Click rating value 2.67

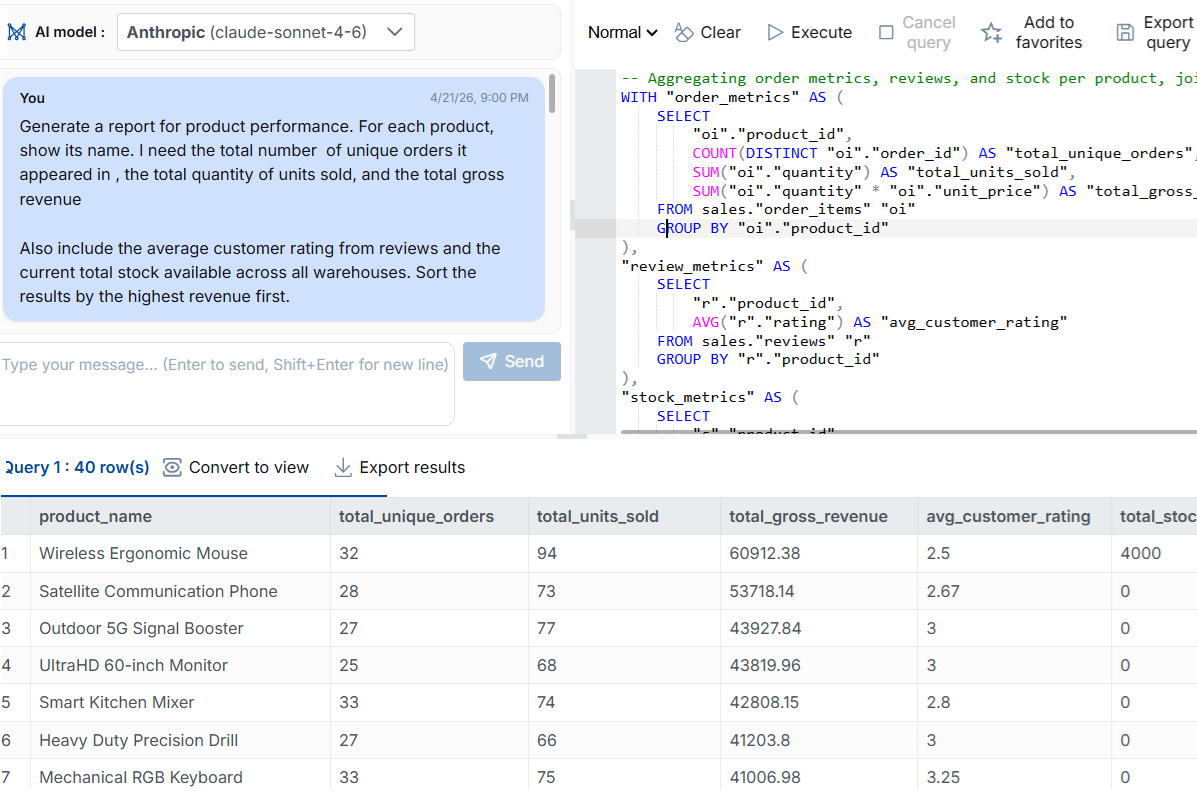pos(943,591)
